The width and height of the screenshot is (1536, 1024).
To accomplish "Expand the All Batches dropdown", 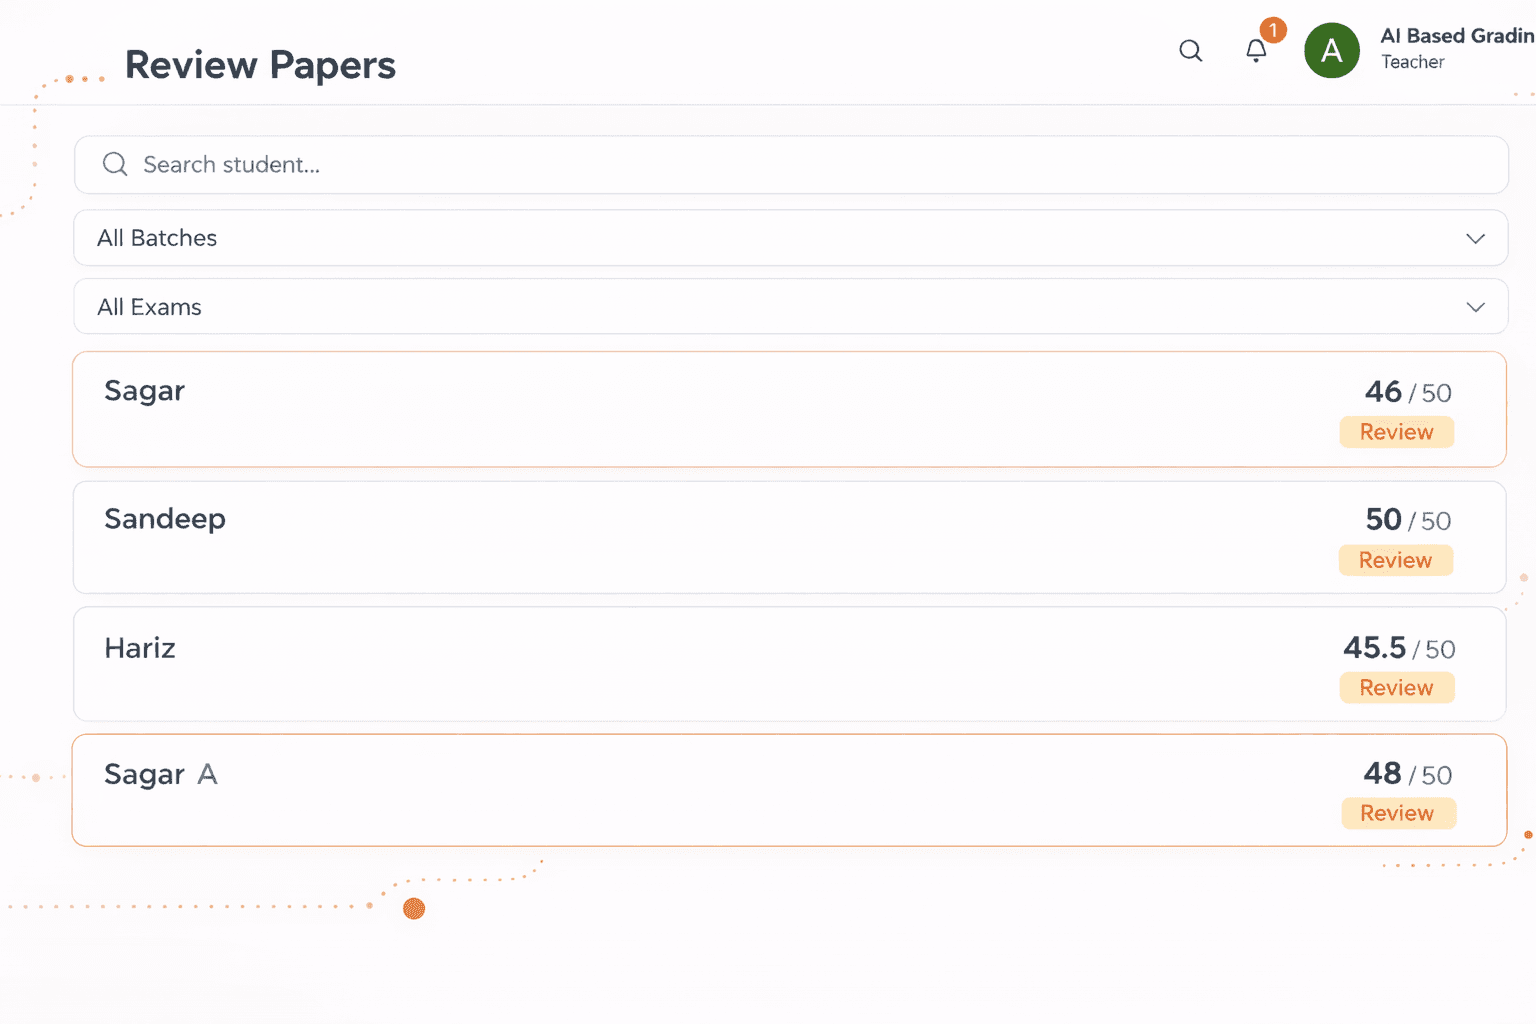I will pyautogui.click(x=790, y=238).
